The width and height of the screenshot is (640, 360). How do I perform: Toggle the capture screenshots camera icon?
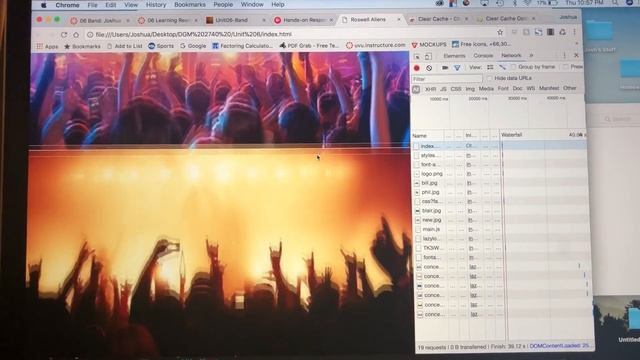coord(445,68)
